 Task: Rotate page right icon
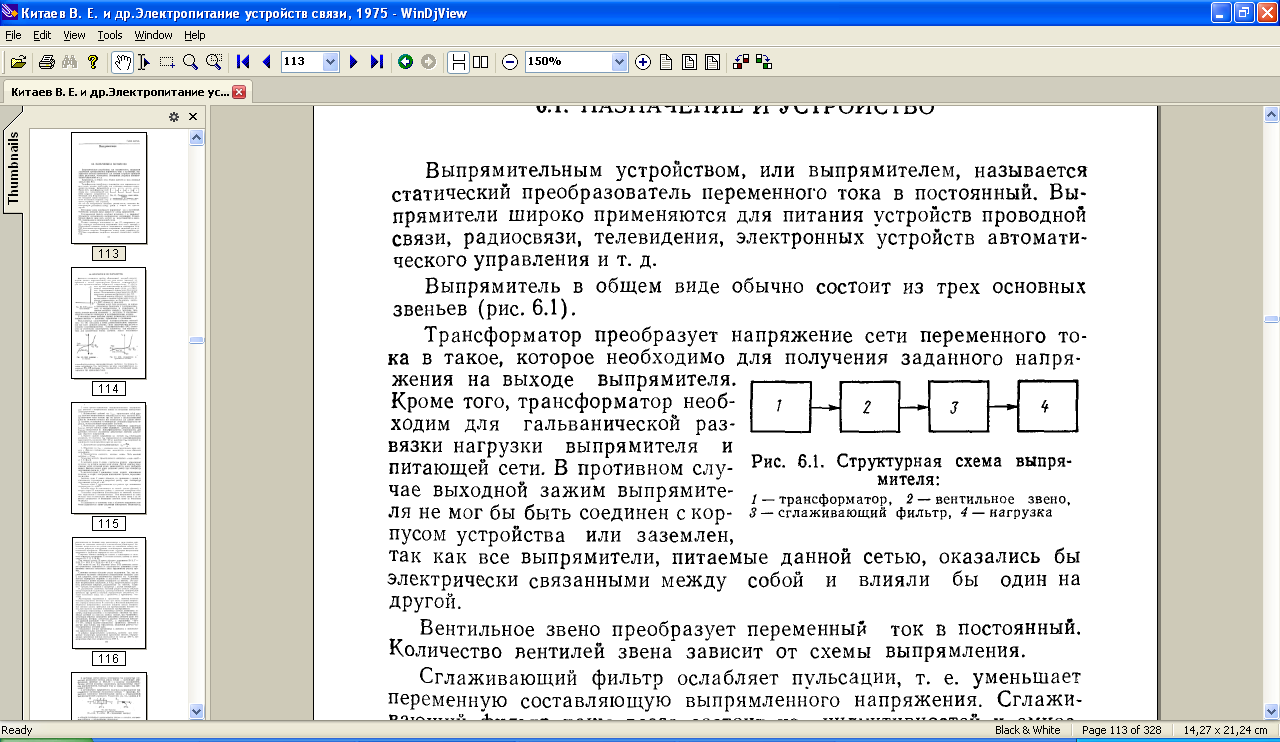[764, 62]
